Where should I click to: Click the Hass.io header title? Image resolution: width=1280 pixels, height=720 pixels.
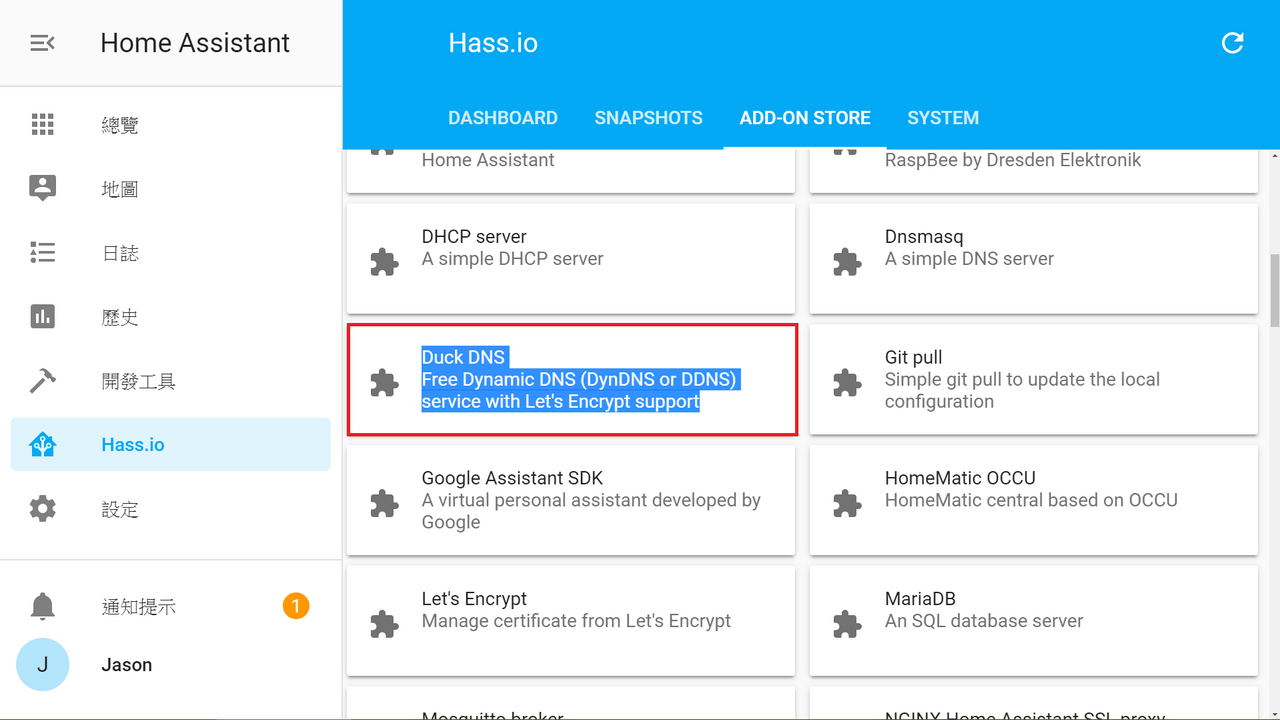(493, 43)
